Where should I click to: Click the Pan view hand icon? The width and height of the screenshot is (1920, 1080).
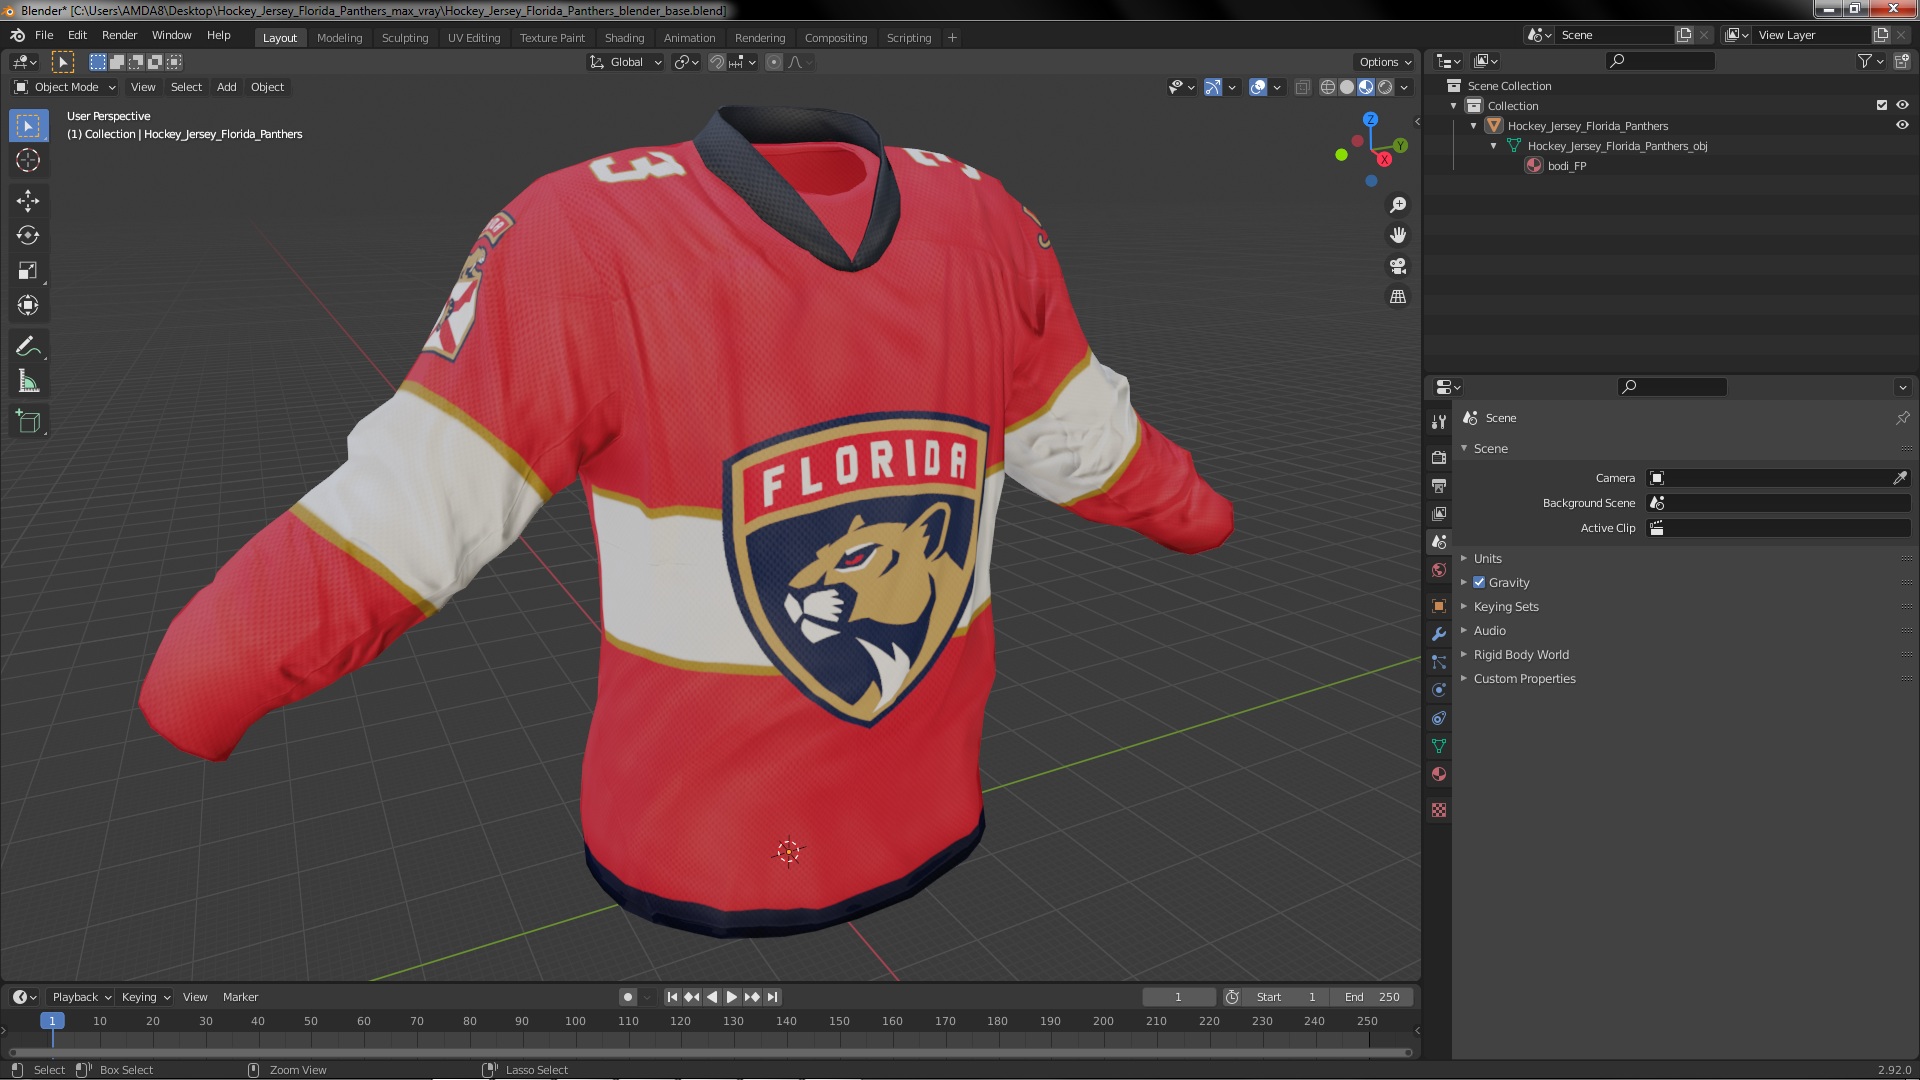click(x=1398, y=235)
